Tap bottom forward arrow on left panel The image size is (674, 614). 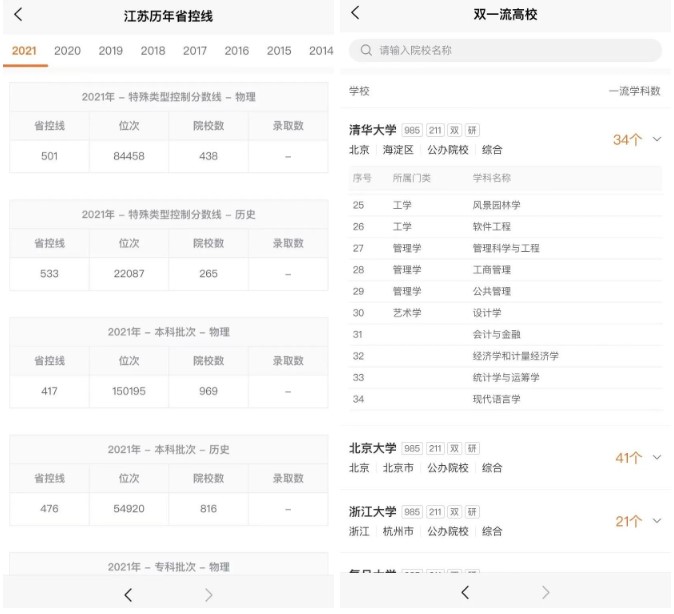click(x=208, y=595)
